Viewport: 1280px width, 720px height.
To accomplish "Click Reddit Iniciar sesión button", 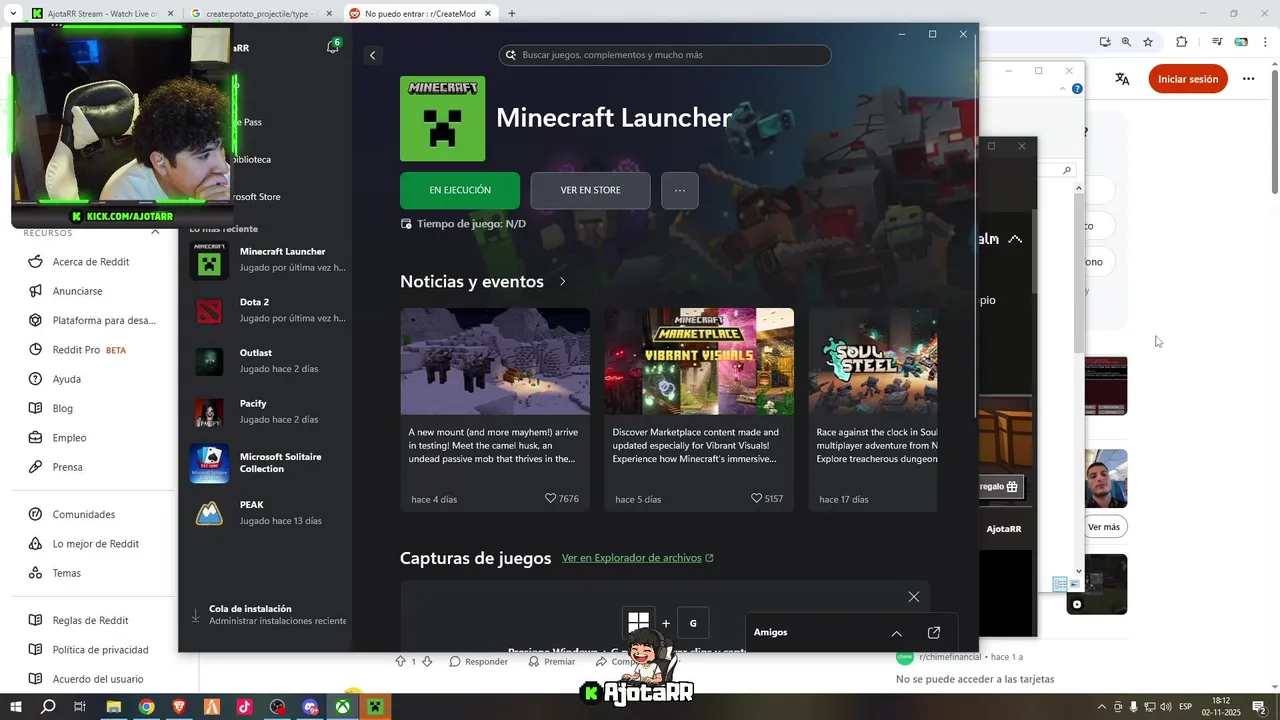I will click(1188, 79).
